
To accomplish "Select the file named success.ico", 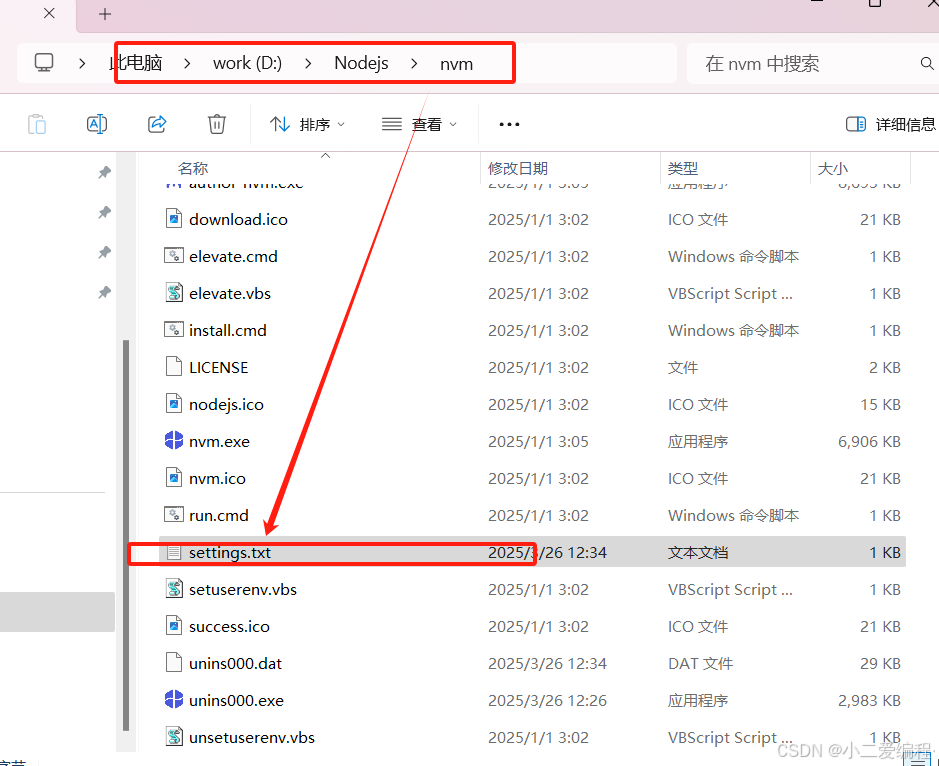I will click(x=229, y=627).
